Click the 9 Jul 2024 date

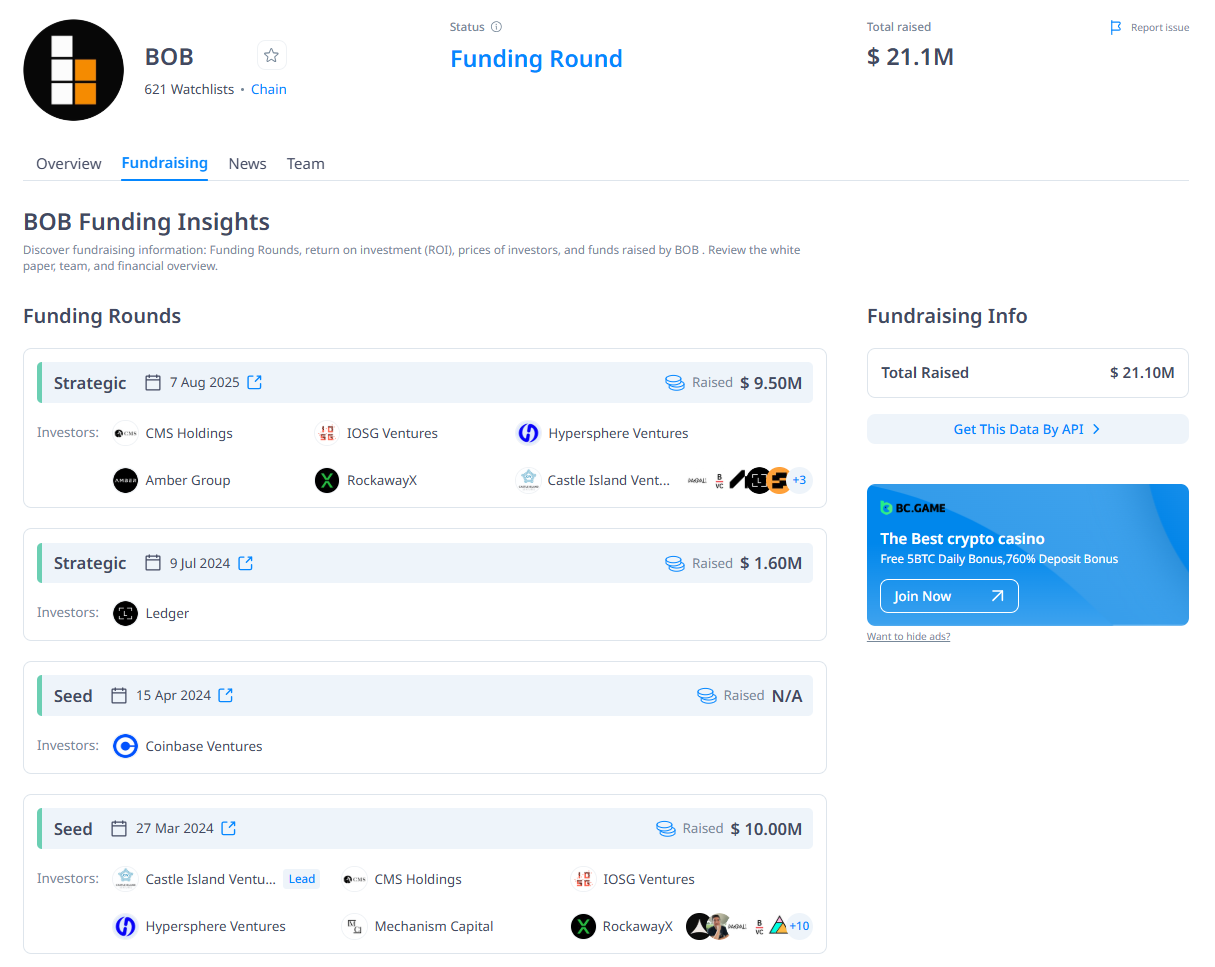tap(200, 563)
